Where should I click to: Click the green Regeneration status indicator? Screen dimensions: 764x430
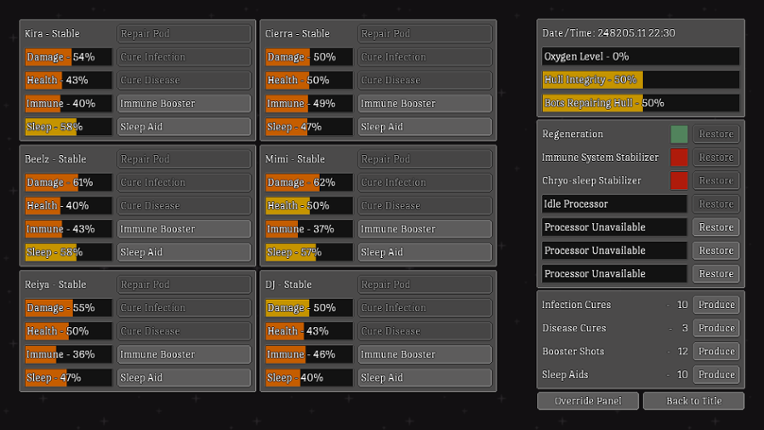(679, 134)
